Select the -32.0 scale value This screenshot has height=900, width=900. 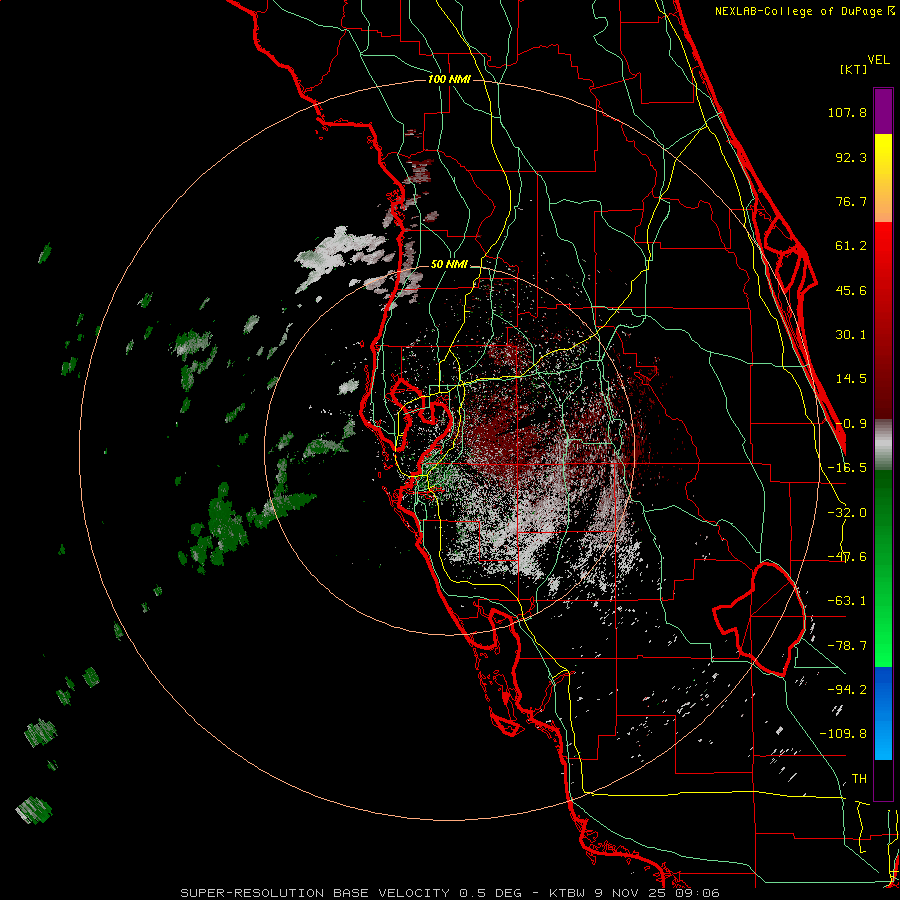[847, 513]
